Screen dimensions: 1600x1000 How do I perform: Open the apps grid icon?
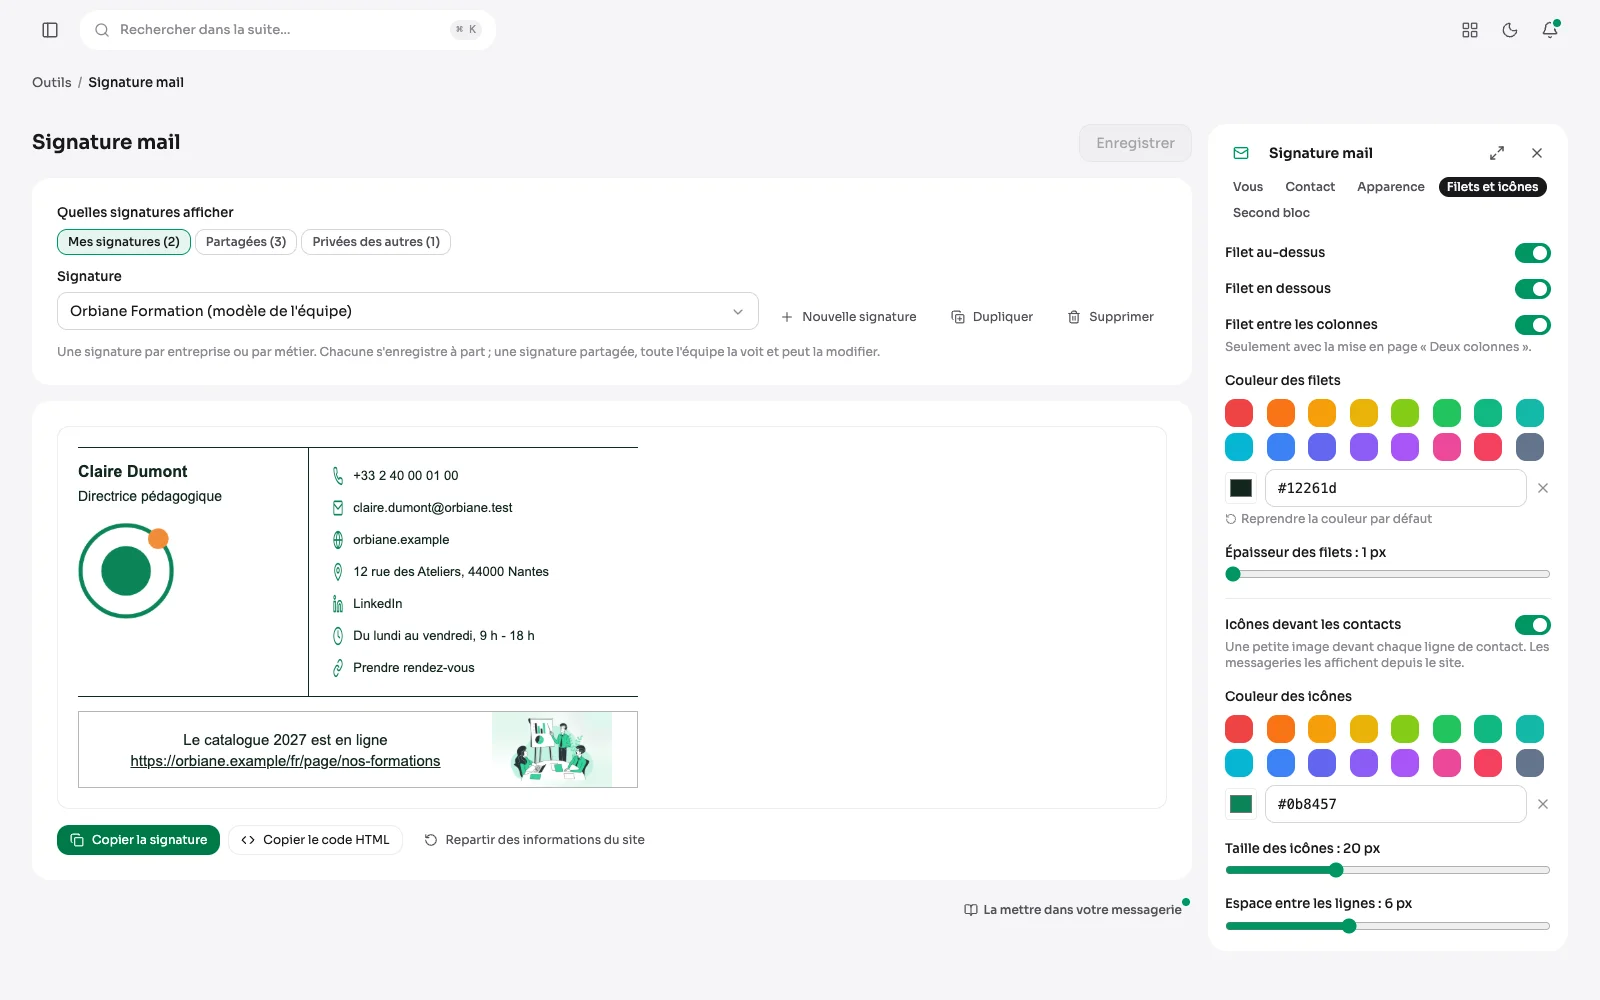point(1470,30)
